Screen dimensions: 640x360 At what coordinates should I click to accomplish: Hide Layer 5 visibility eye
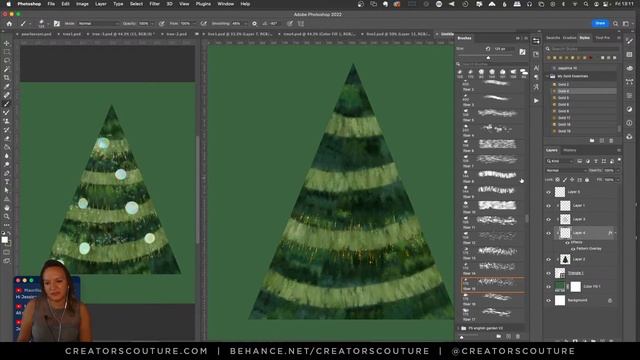pos(549,192)
